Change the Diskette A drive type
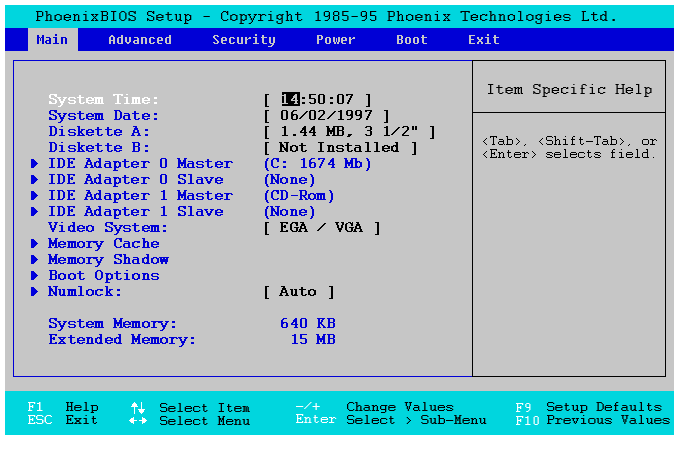 pos(352,132)
